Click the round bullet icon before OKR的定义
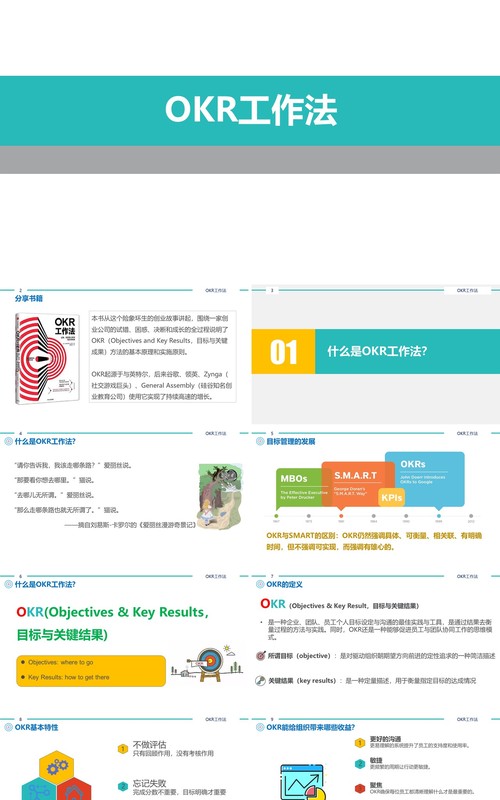Viewport: 500px width, 800px height. [260, 584]
